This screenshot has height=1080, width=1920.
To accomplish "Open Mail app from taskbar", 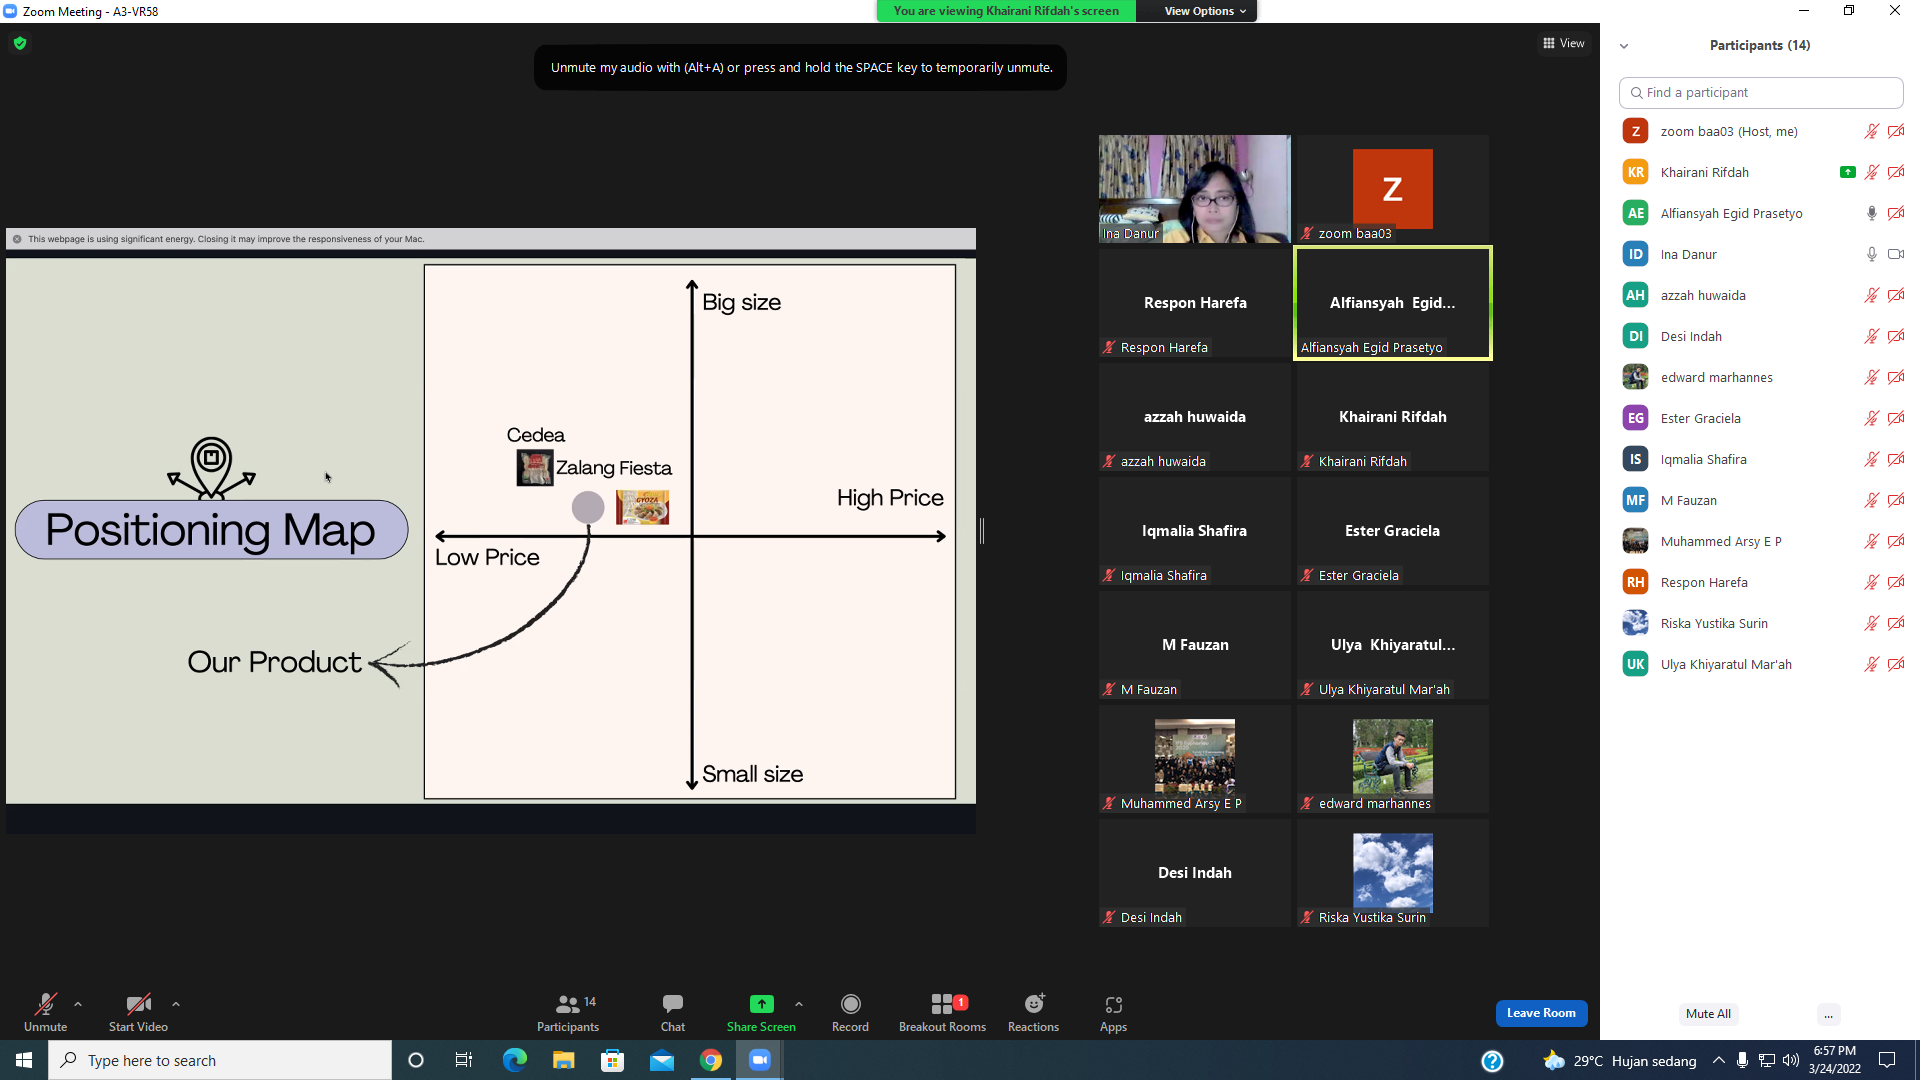I will (662, 1060).
